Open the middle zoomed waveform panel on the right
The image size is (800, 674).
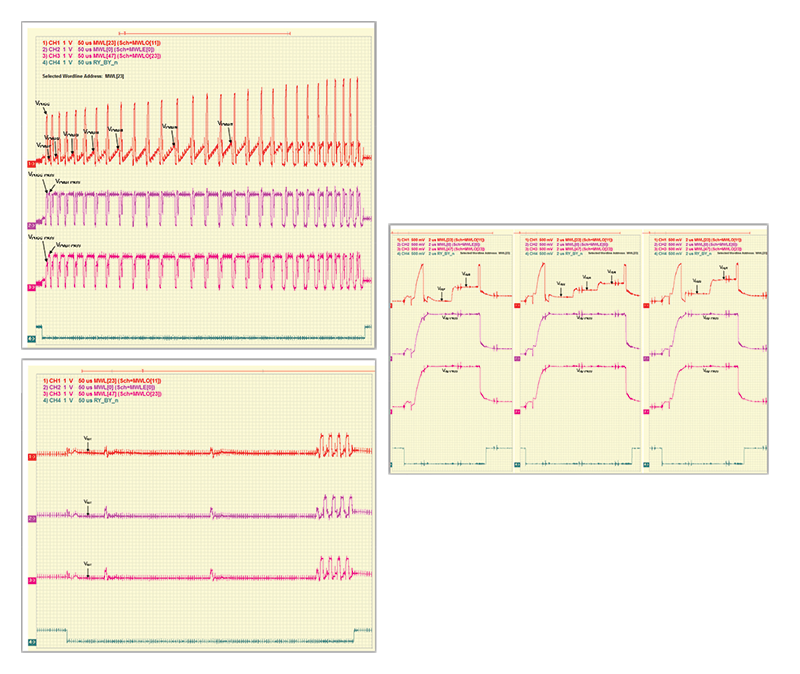coord(578,350)
